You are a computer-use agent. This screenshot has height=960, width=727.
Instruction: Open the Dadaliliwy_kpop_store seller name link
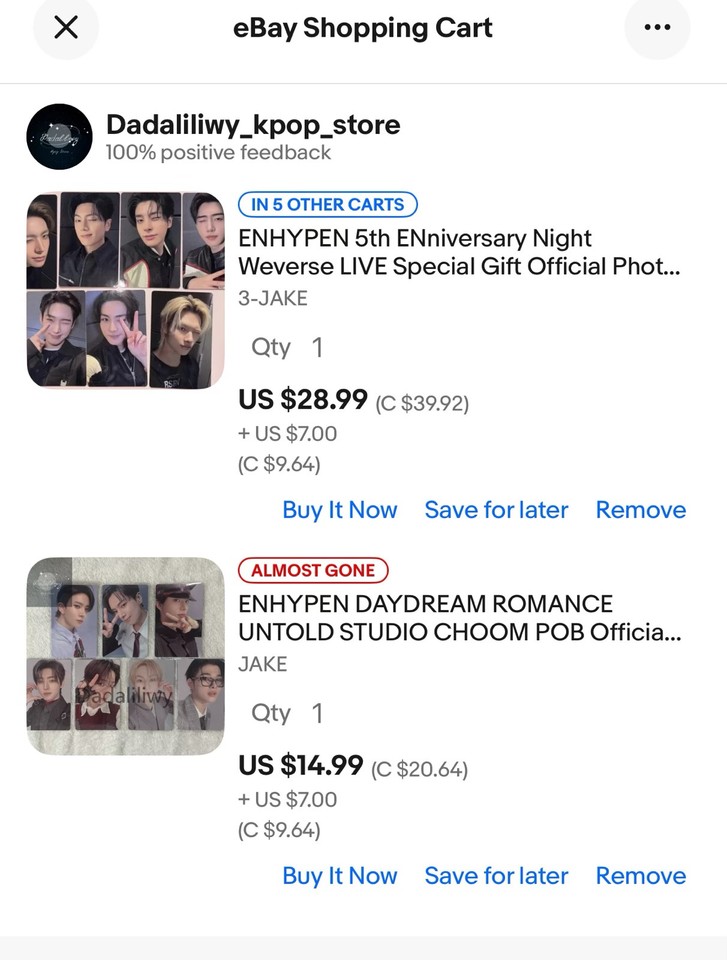click(253, 125)
